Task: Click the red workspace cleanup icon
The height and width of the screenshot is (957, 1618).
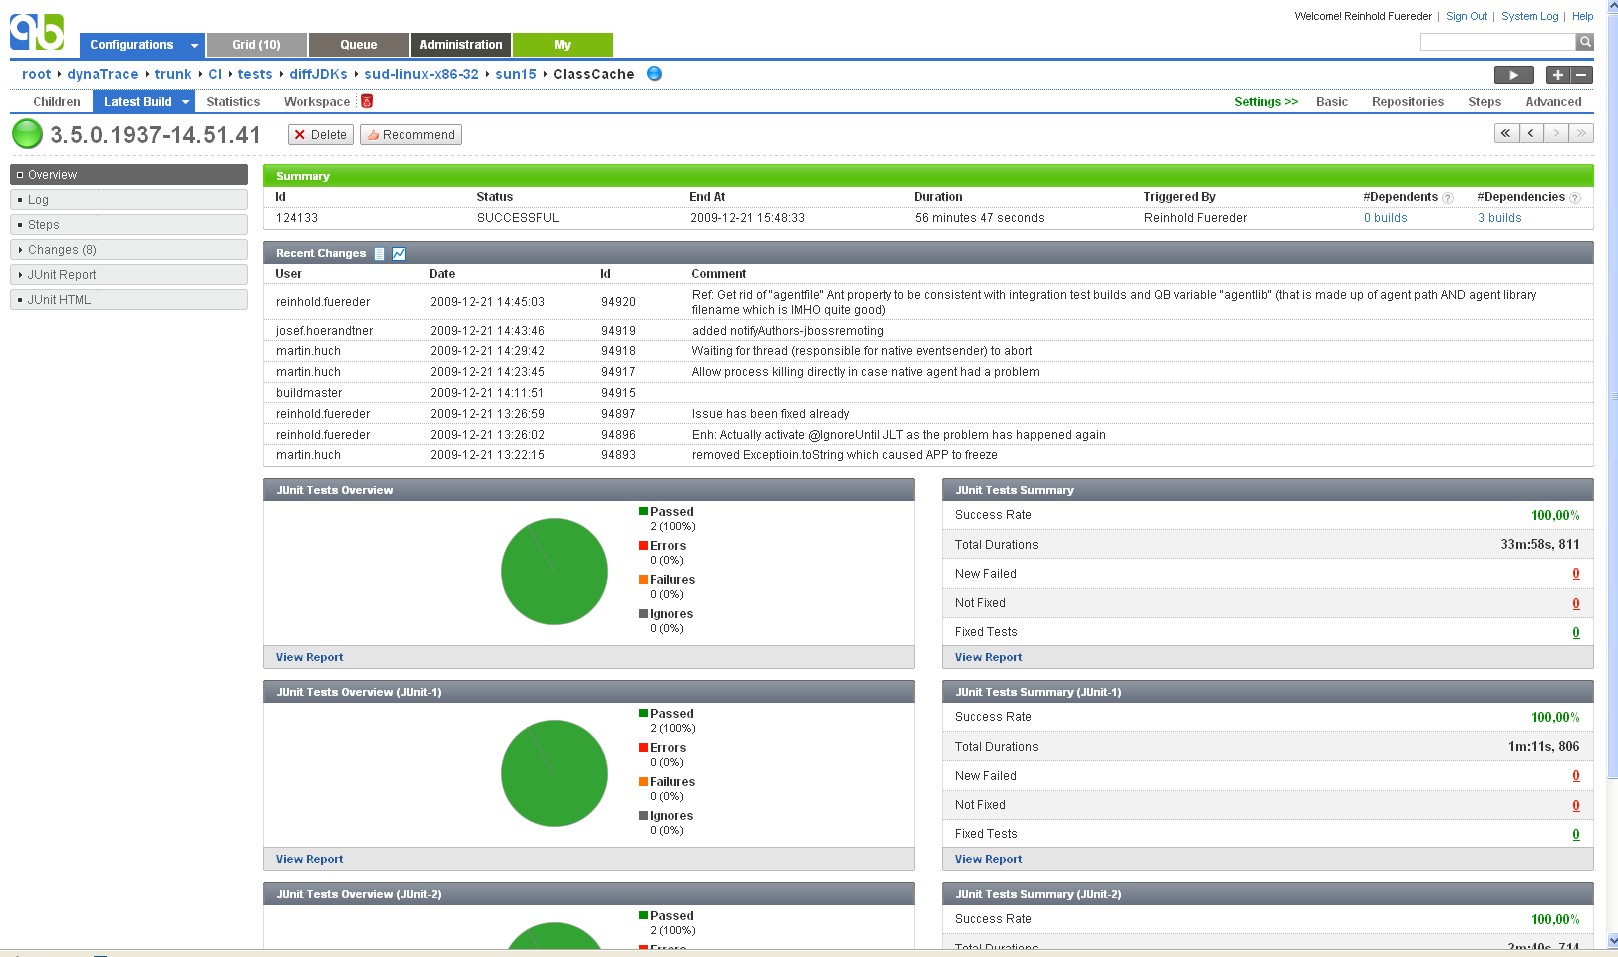Action: point(367,101)
